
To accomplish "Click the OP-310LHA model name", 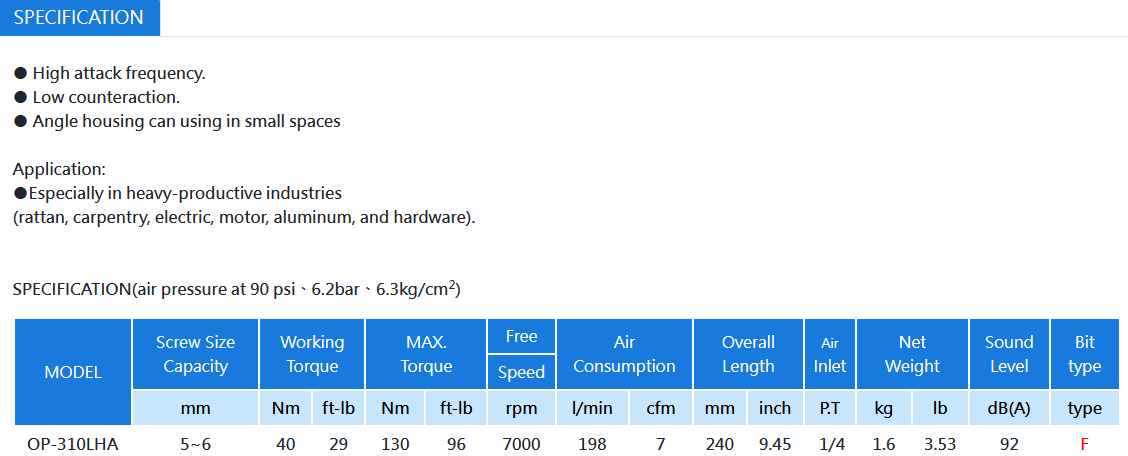I will coord(73,444).
